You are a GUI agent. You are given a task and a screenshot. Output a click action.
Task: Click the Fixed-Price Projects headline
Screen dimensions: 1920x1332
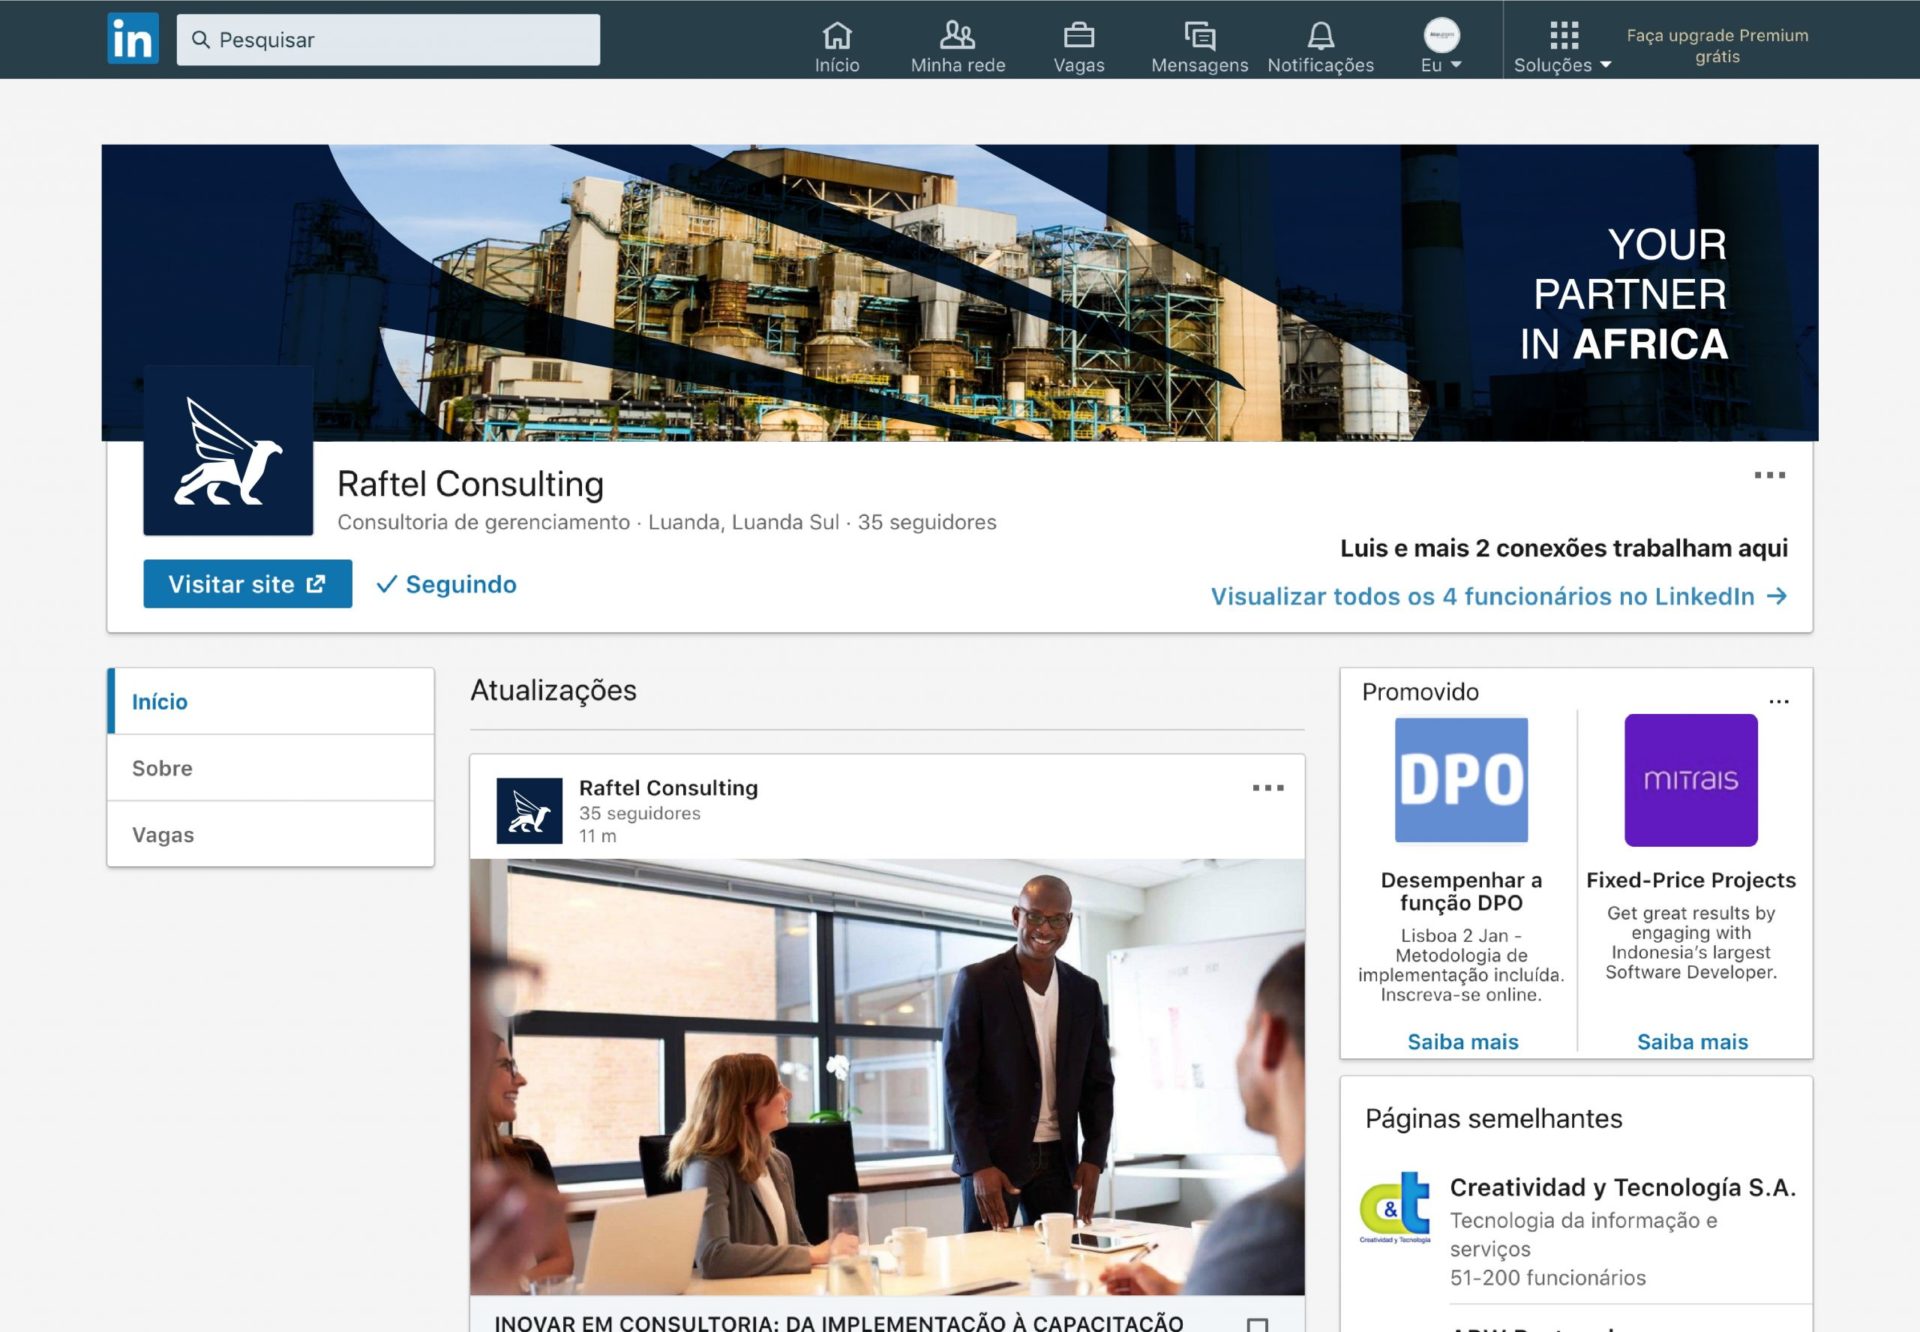click(1691, 880)
